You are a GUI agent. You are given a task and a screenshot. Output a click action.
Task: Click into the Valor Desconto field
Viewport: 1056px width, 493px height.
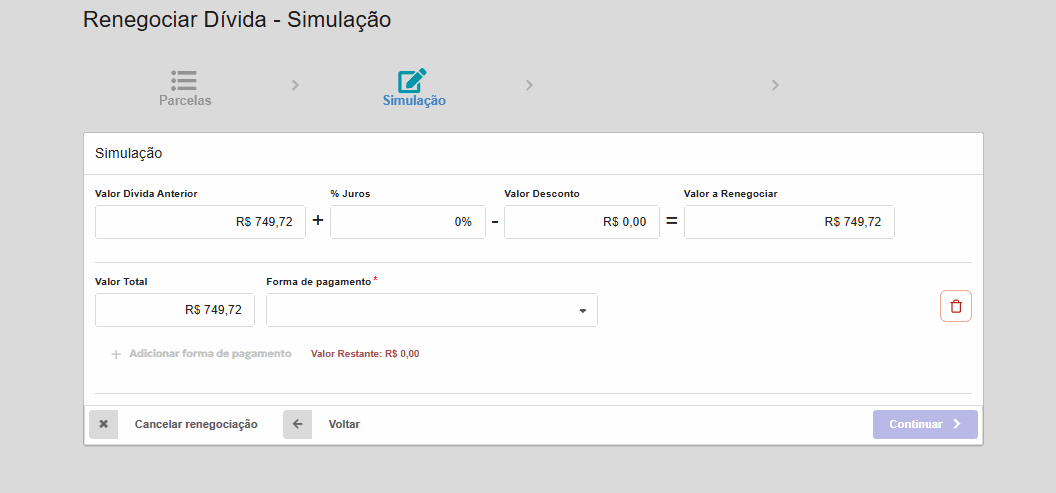coord(581,222)
